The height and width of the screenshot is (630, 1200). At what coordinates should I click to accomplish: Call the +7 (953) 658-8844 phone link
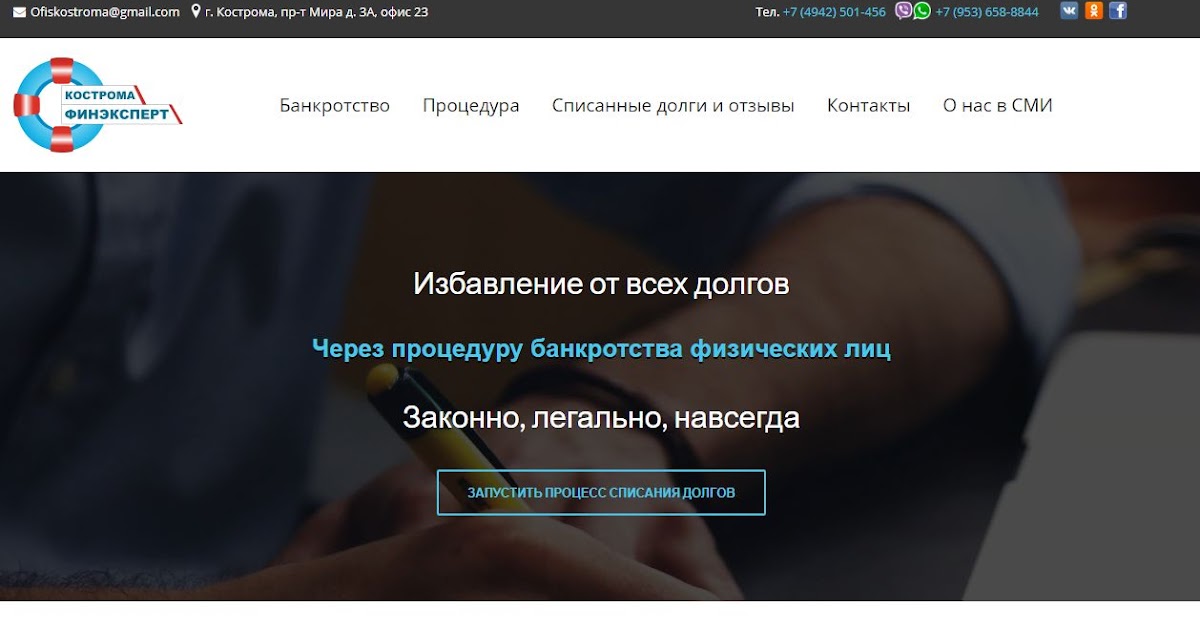(988, 11)
